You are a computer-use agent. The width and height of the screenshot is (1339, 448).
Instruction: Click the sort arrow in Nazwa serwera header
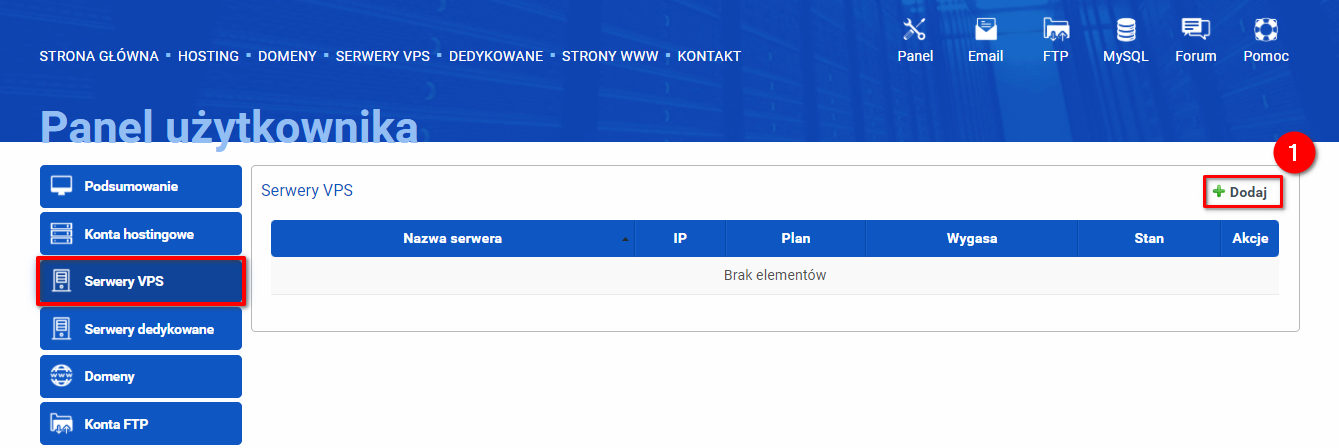coord(625,240)
